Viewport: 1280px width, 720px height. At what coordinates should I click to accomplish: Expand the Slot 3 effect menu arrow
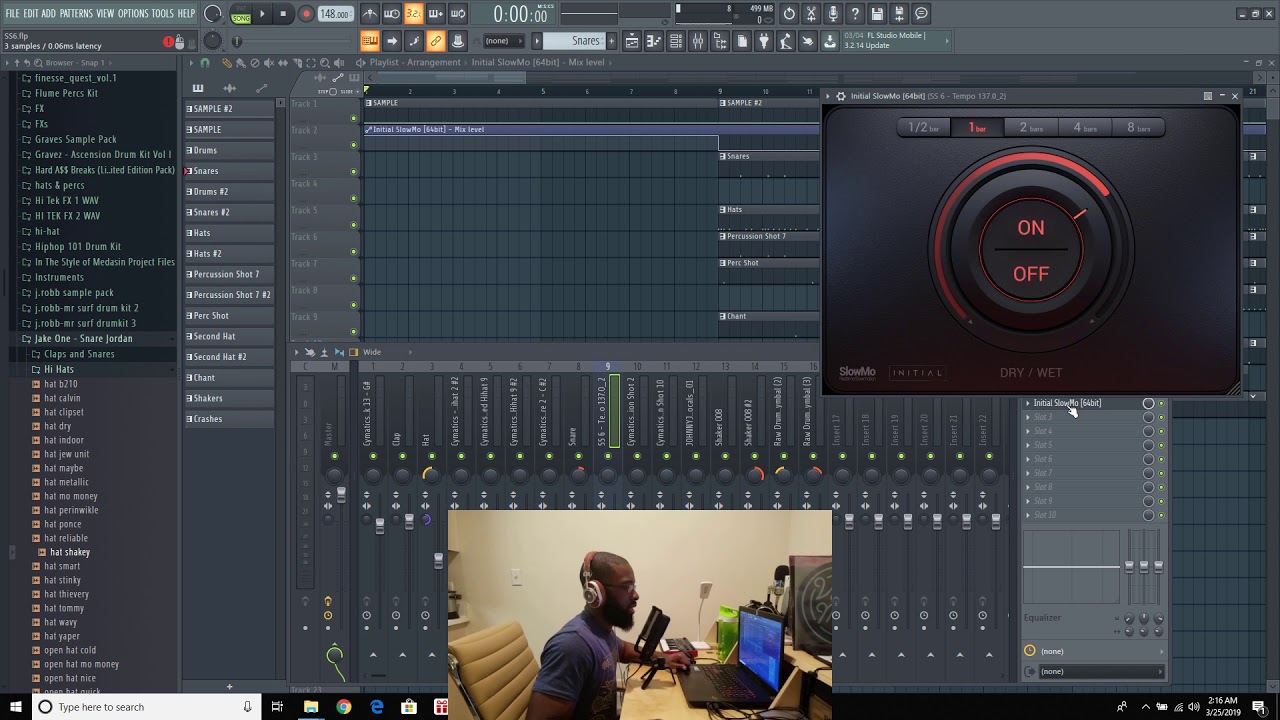[x=1027, y=417]
